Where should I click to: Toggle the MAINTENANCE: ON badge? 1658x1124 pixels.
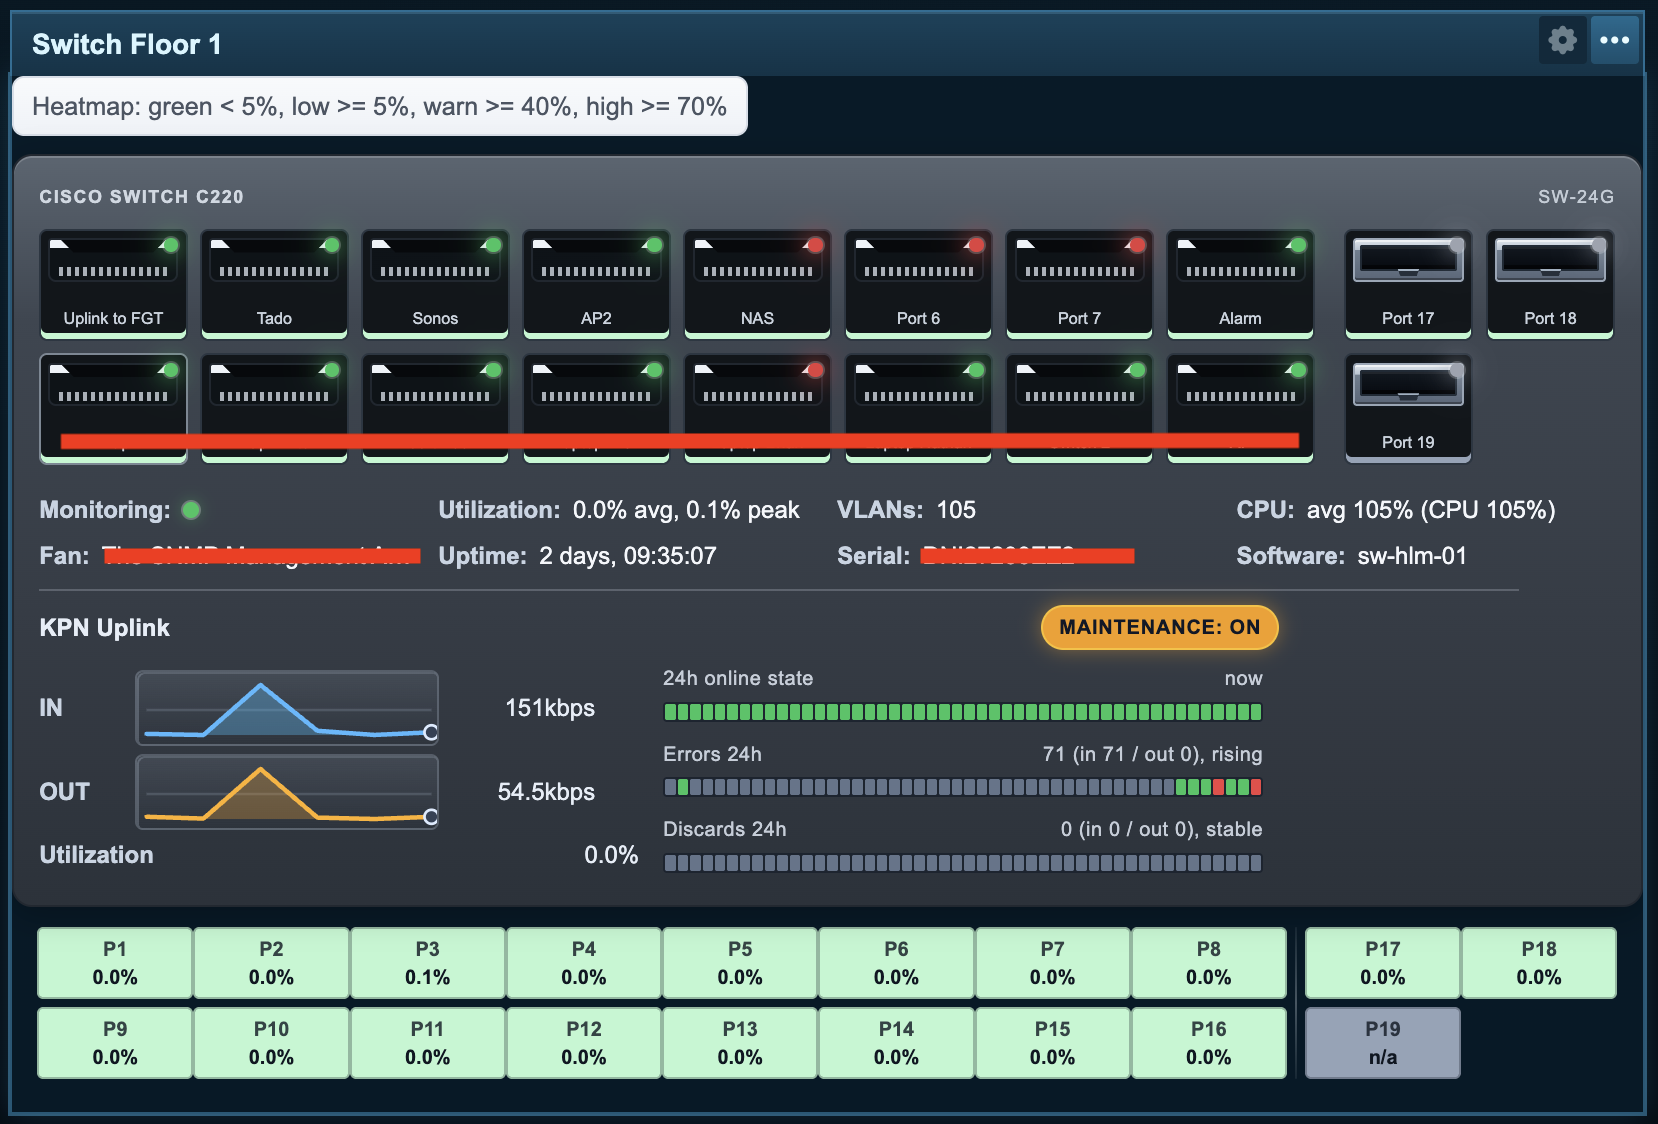pyautogui.click(x=1159, y=627)
